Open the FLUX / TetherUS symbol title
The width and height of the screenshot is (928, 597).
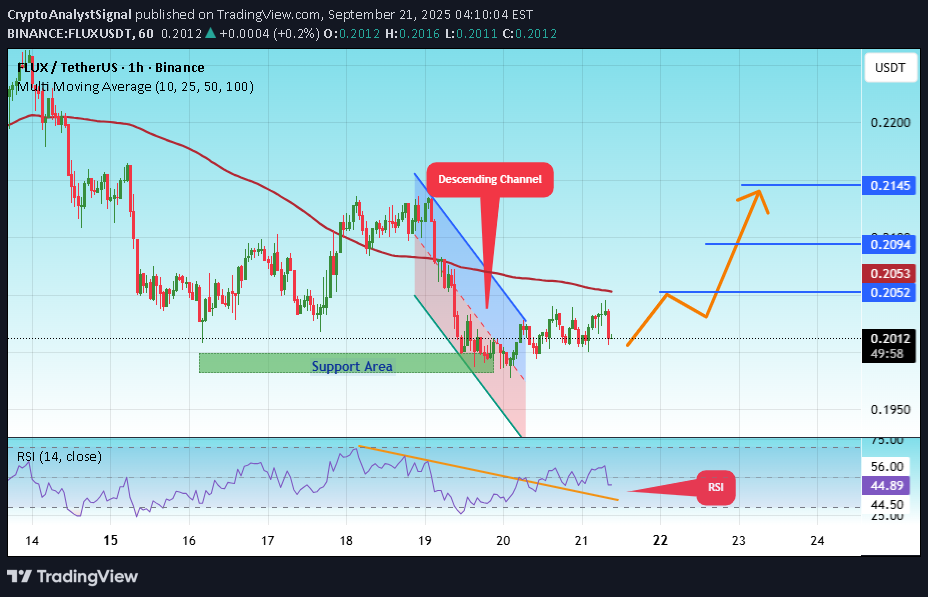click(x=110, y=68)
